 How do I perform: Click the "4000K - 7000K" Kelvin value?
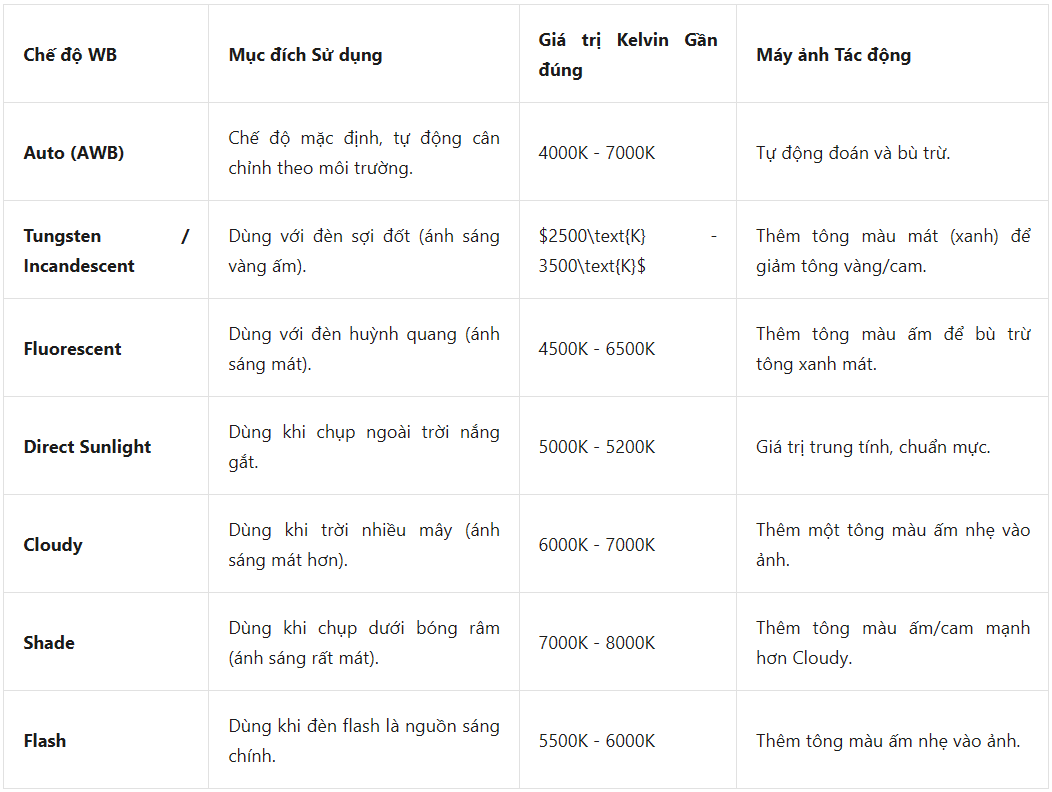pos(596,153)
